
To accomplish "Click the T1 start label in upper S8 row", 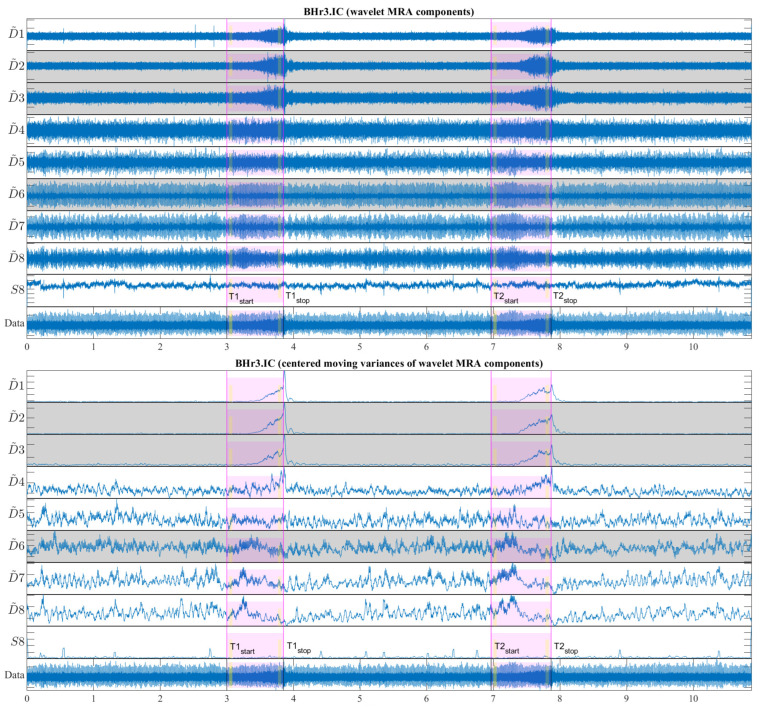I will coord(241,298).
